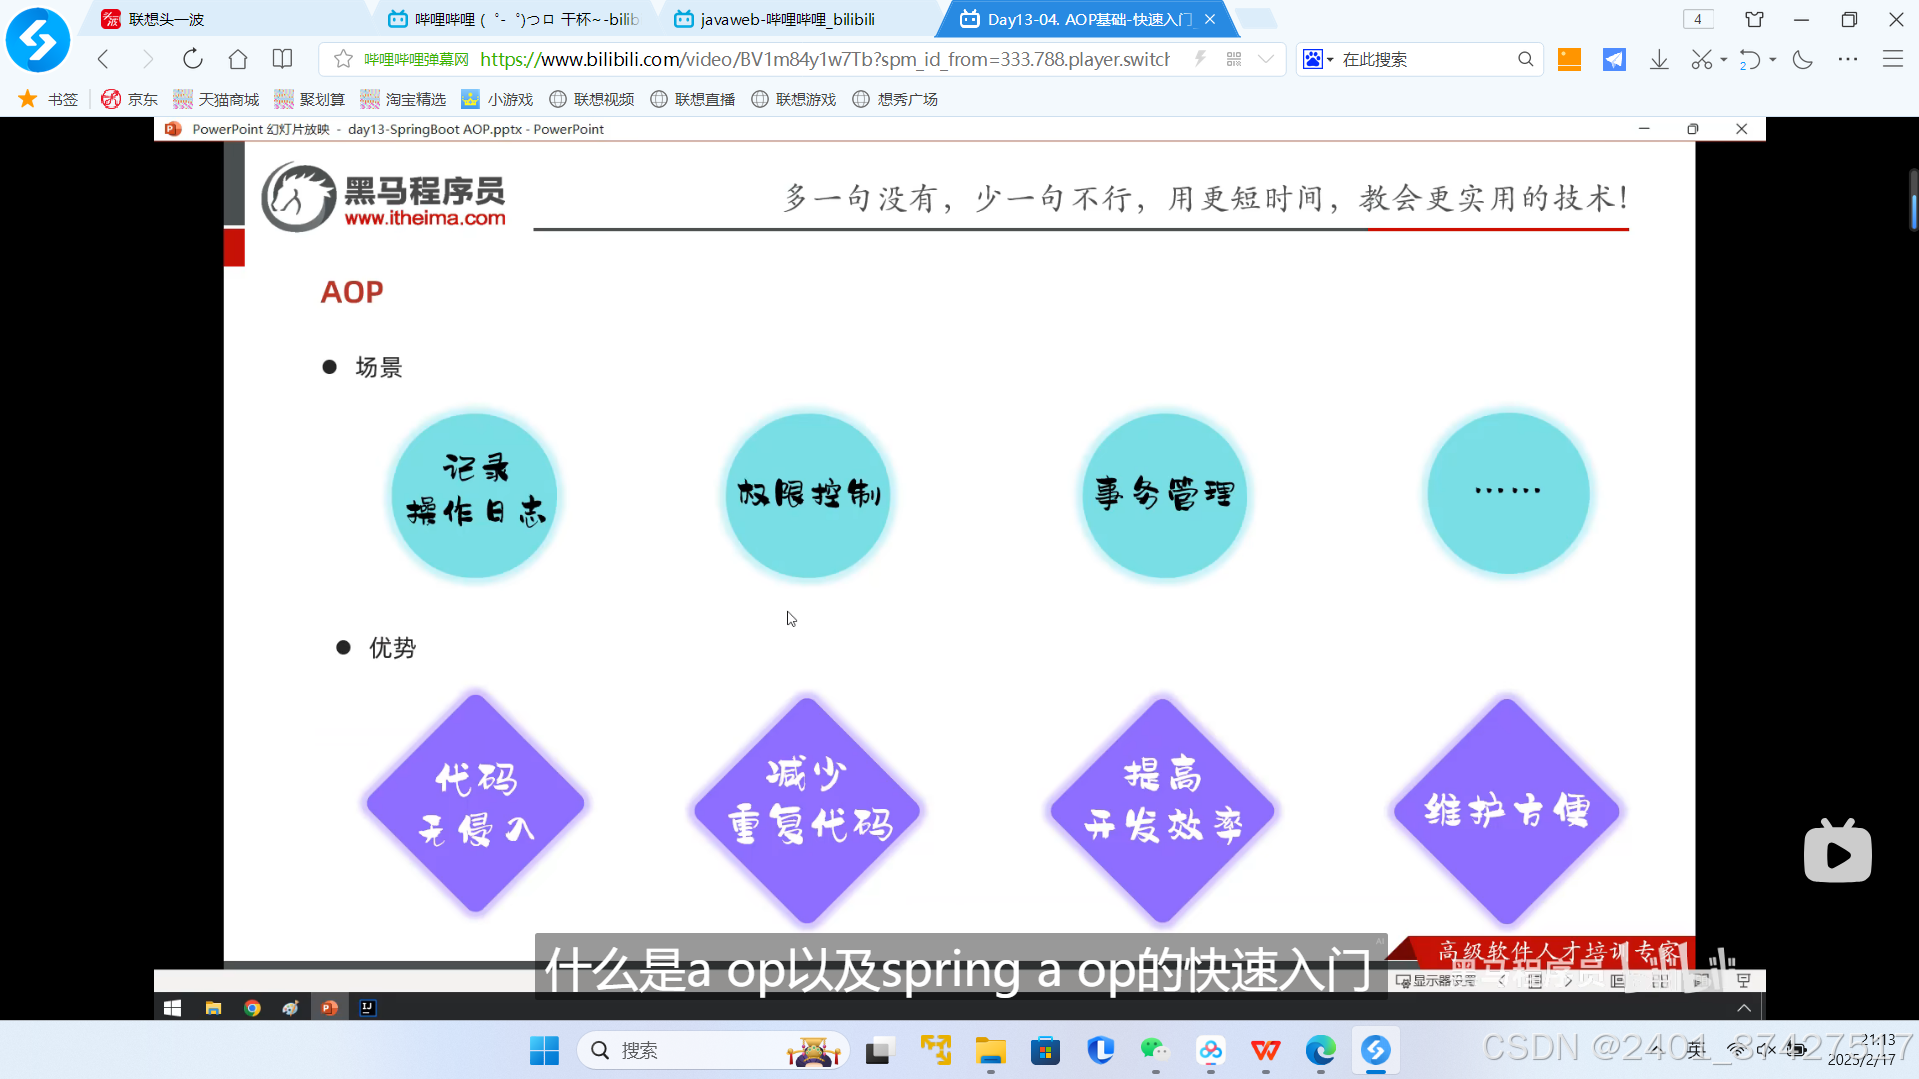Click the bilibili URL address field
This screenshot has height=1079, width=1919.
pyautogui.click(x=825, y=59)
